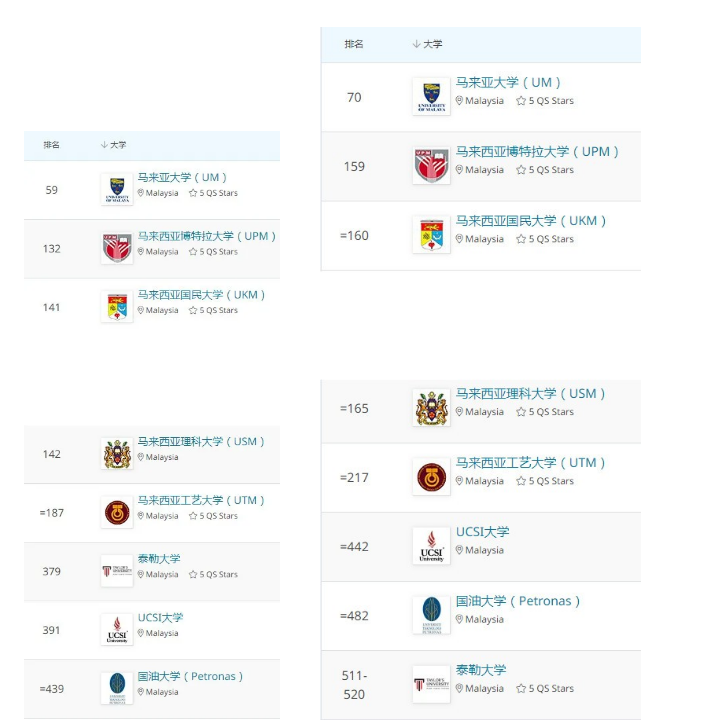726x724 pixels.
Task: Open the 马来西亚工艺大学 (UTM) link ranked =217
Action: point(531,463)
